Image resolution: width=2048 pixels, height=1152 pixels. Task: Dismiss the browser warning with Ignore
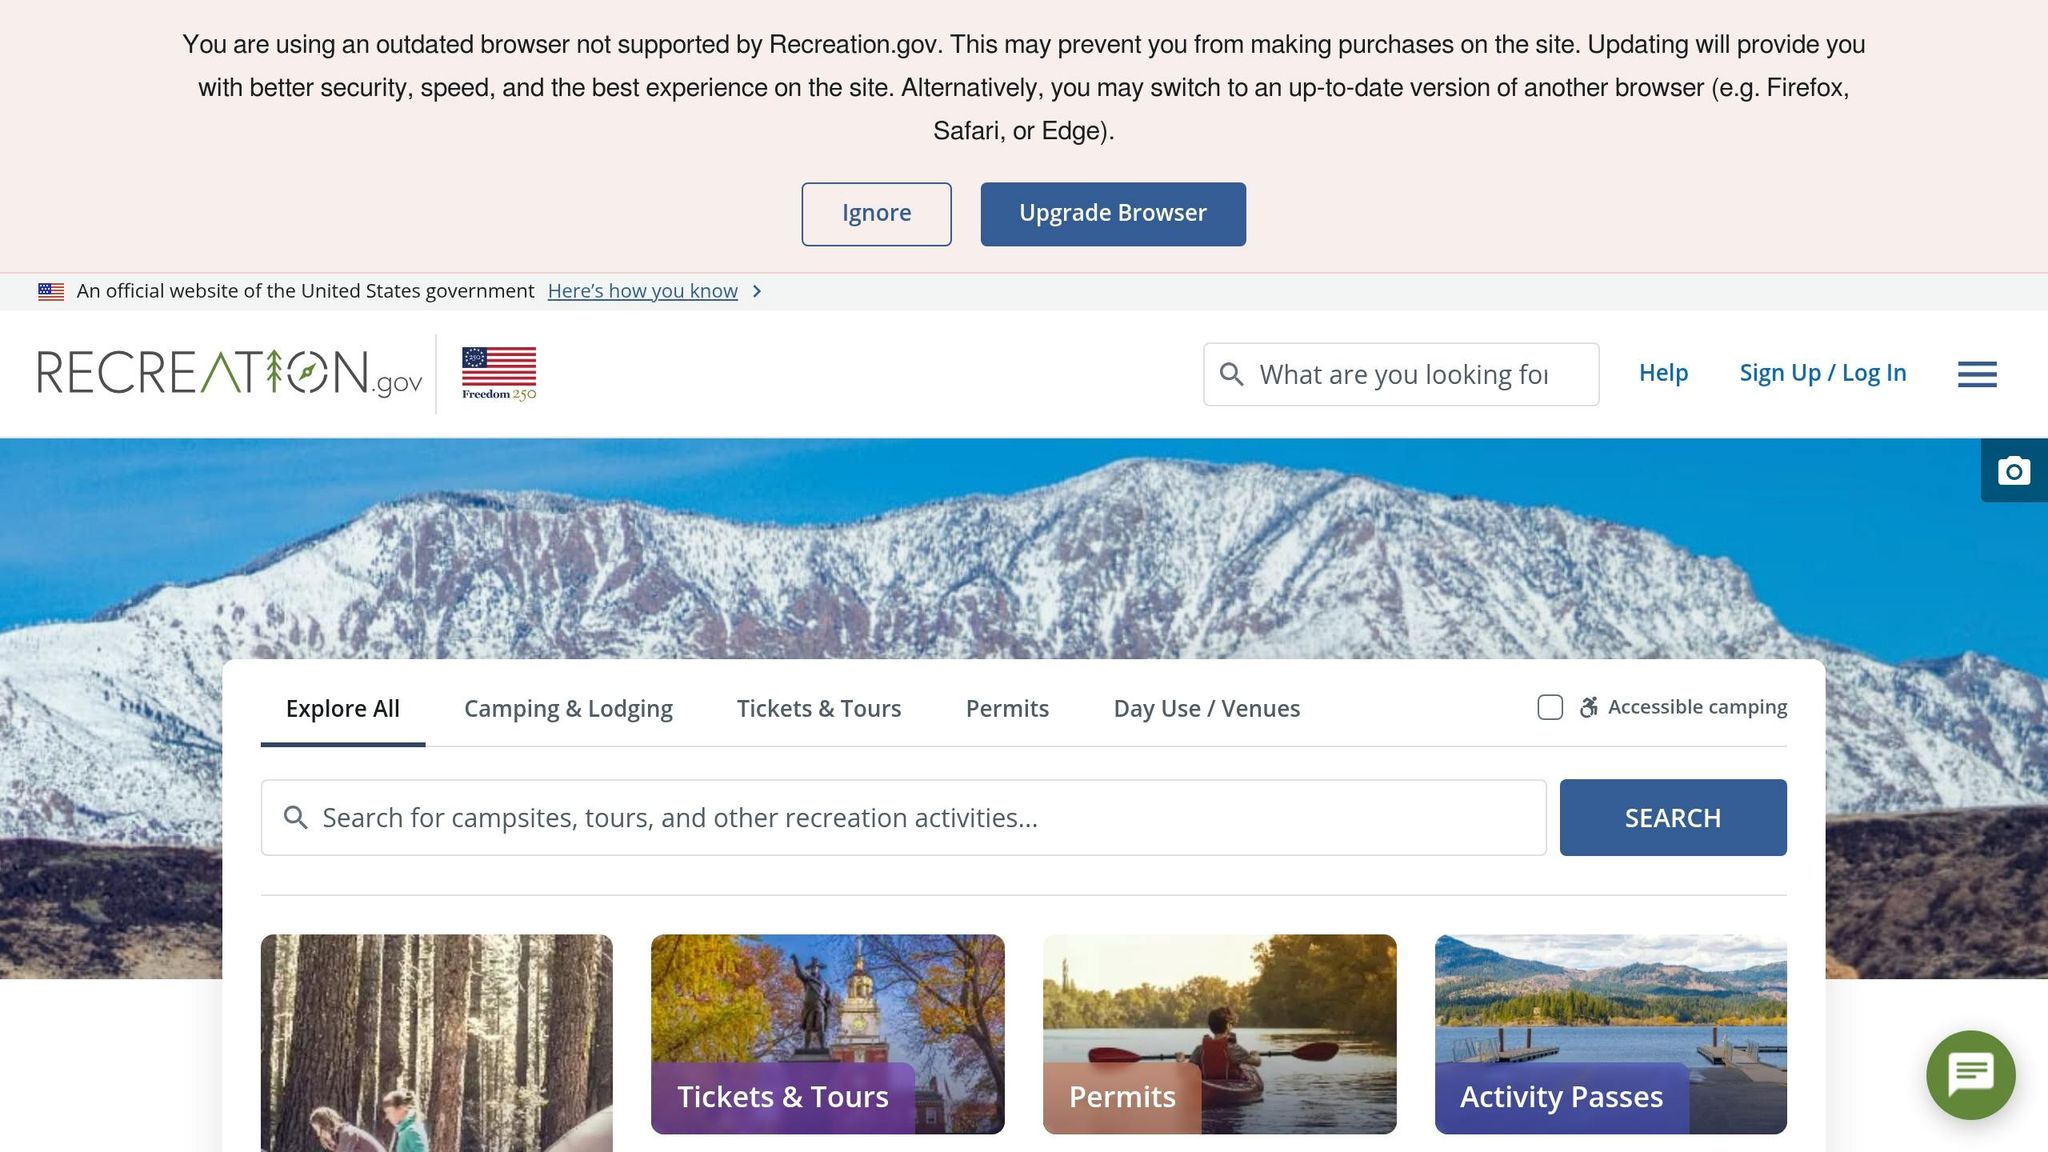[x=876, y=214]
